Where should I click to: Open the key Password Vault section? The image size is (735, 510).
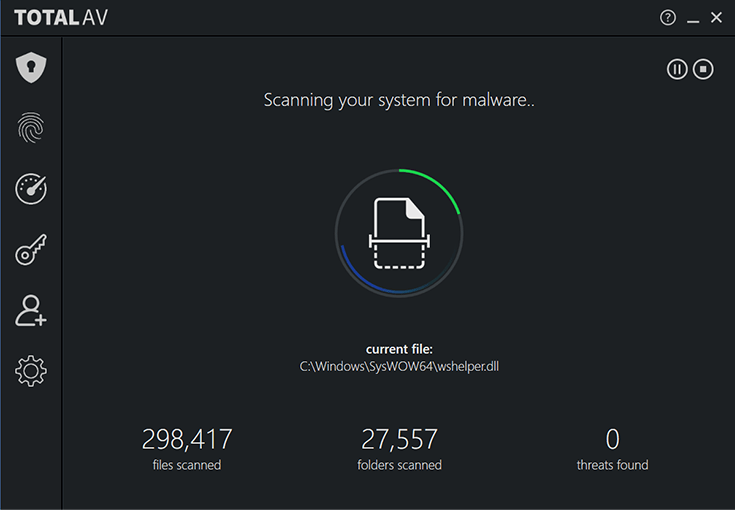31,249
